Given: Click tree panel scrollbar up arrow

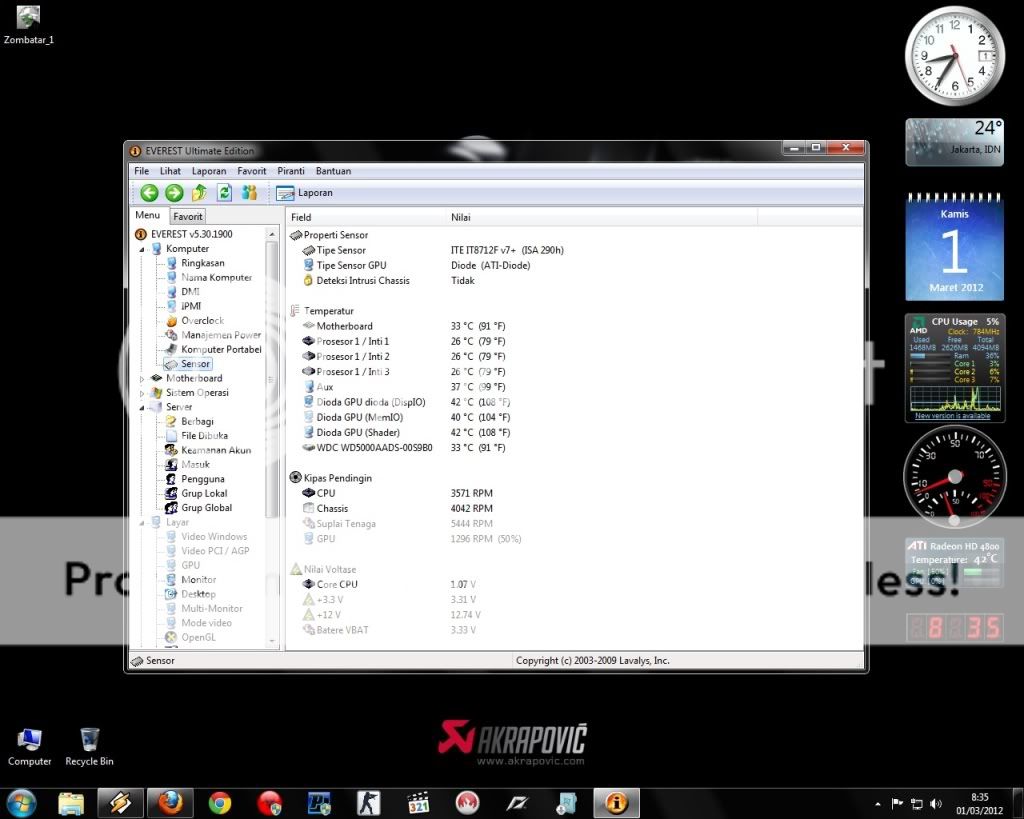Looking at the screenshot, I should 272,234.
